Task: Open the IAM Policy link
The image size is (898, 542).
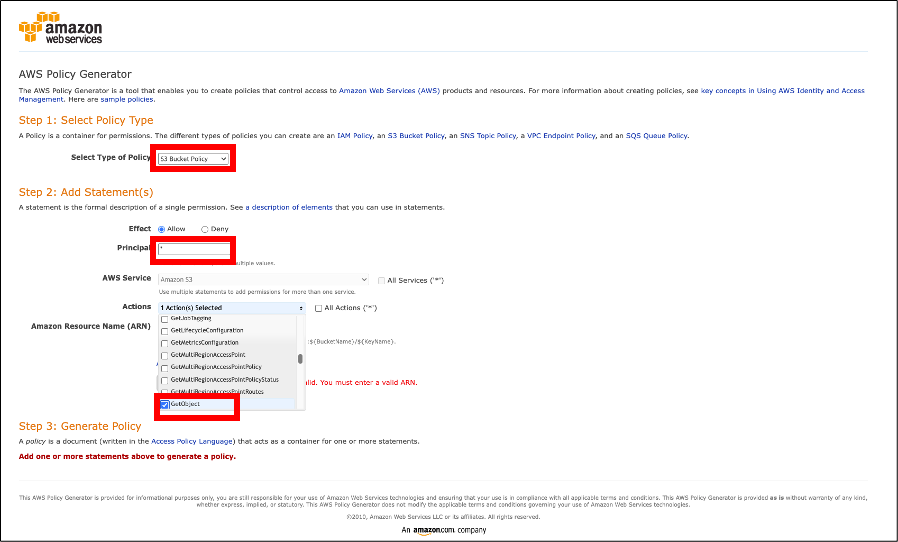Action: (355, 136)
